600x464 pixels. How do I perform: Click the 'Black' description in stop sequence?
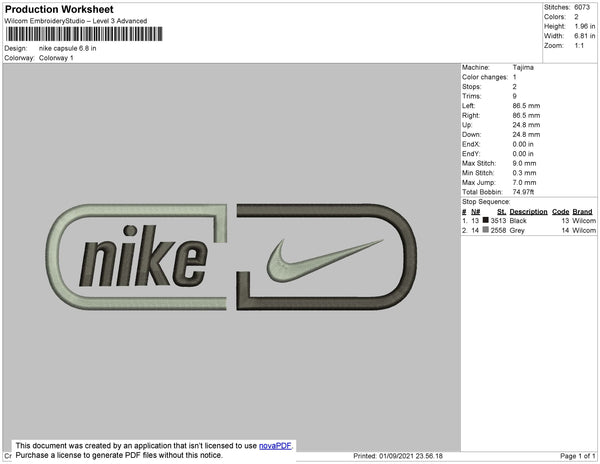click(518, 221)
